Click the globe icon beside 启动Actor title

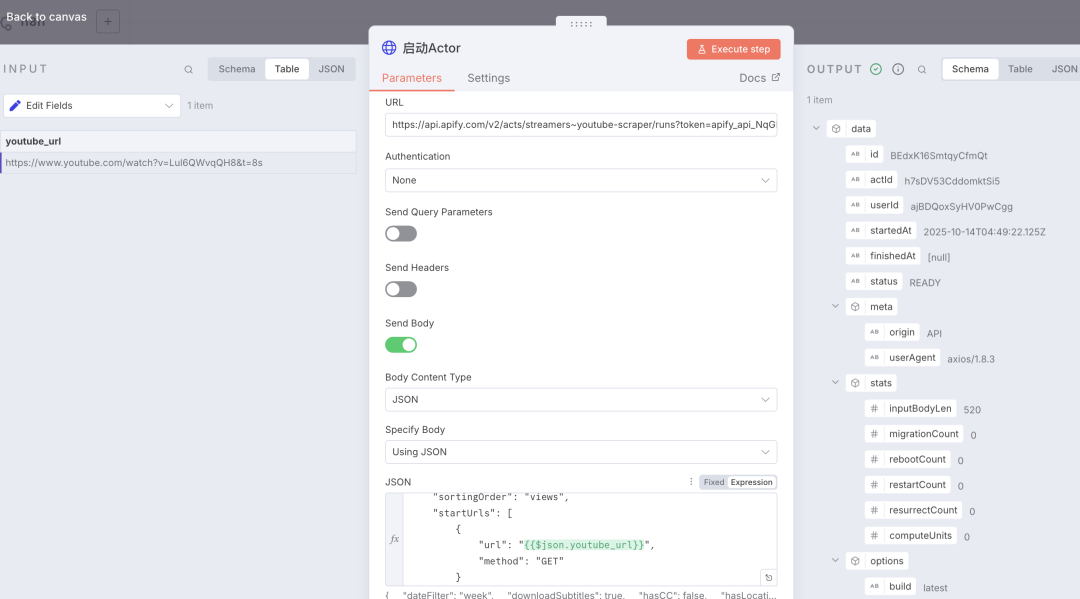389,48
